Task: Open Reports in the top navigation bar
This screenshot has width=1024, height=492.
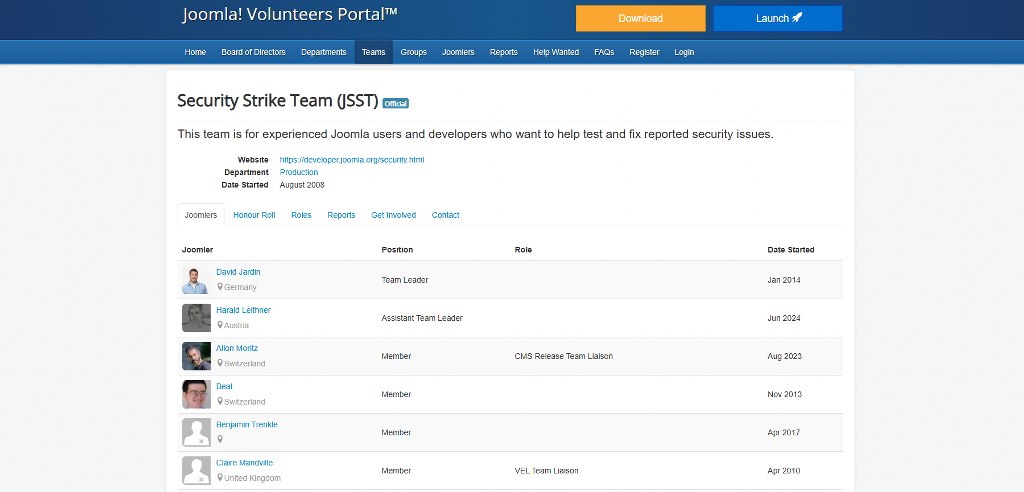Action: tap(504, 52)
